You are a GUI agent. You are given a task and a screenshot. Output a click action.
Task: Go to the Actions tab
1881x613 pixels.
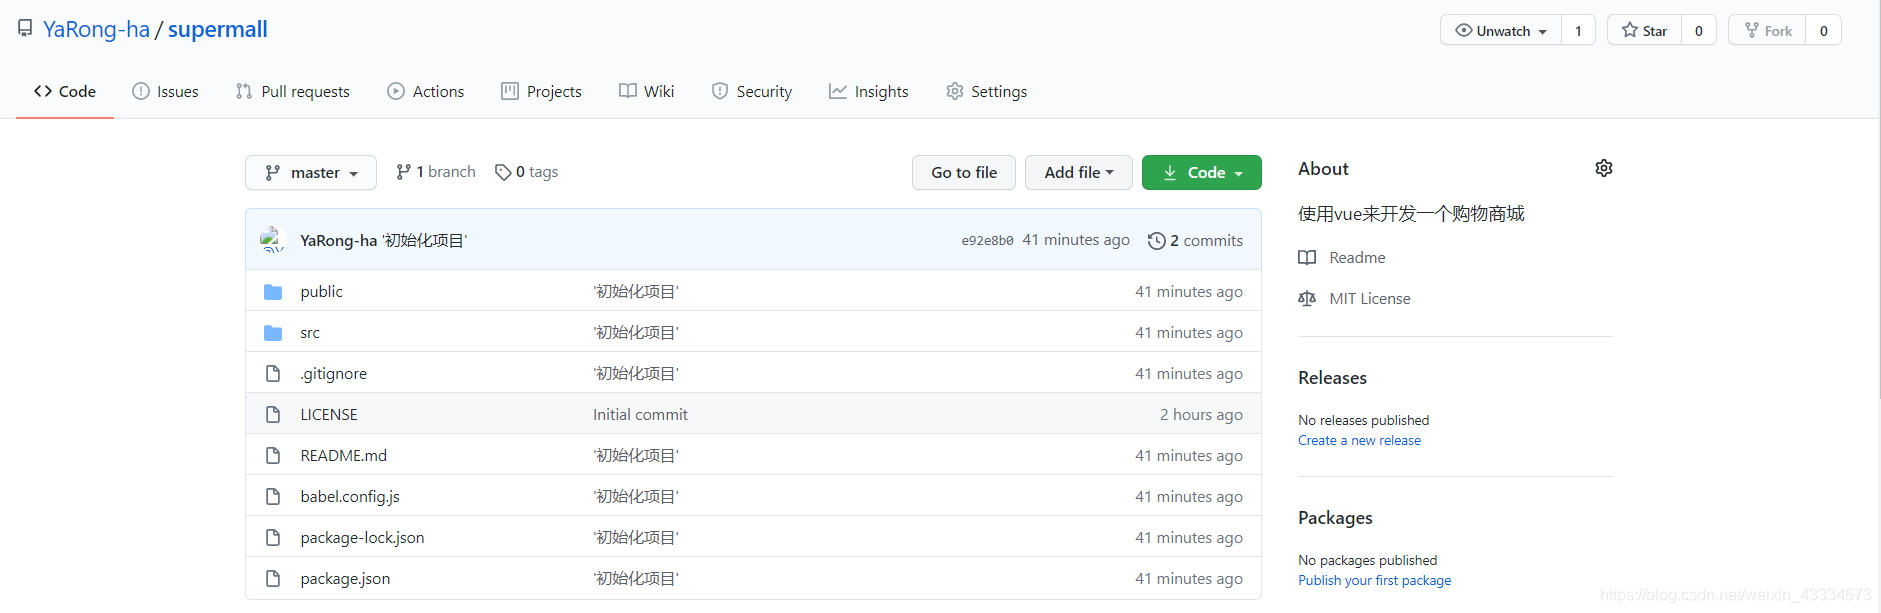click(426, 91)
